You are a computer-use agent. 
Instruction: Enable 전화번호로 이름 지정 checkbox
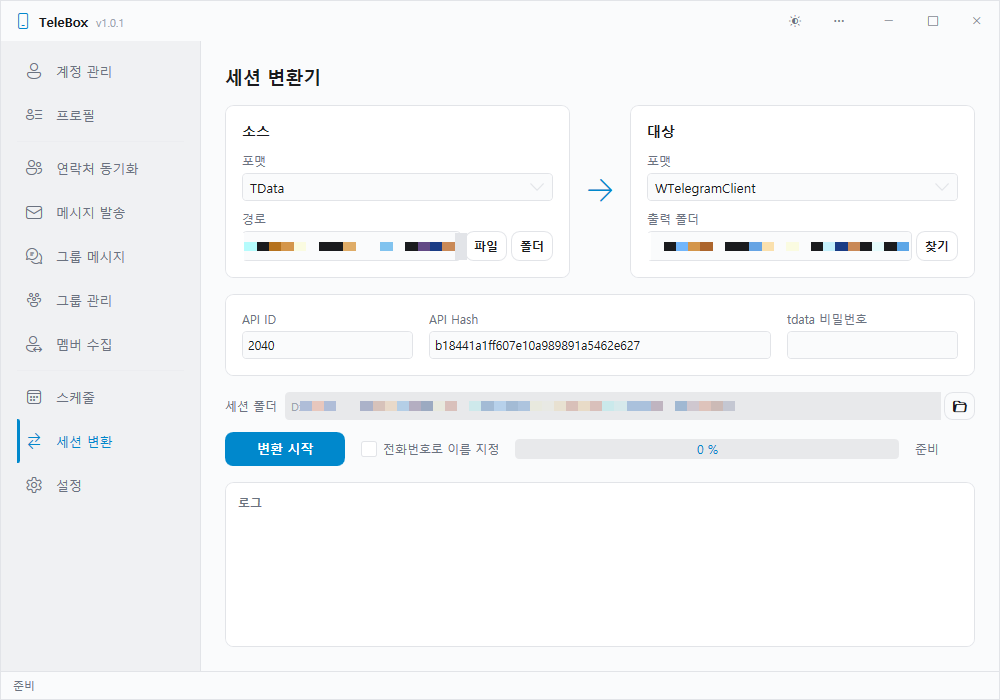coord(369,449)
